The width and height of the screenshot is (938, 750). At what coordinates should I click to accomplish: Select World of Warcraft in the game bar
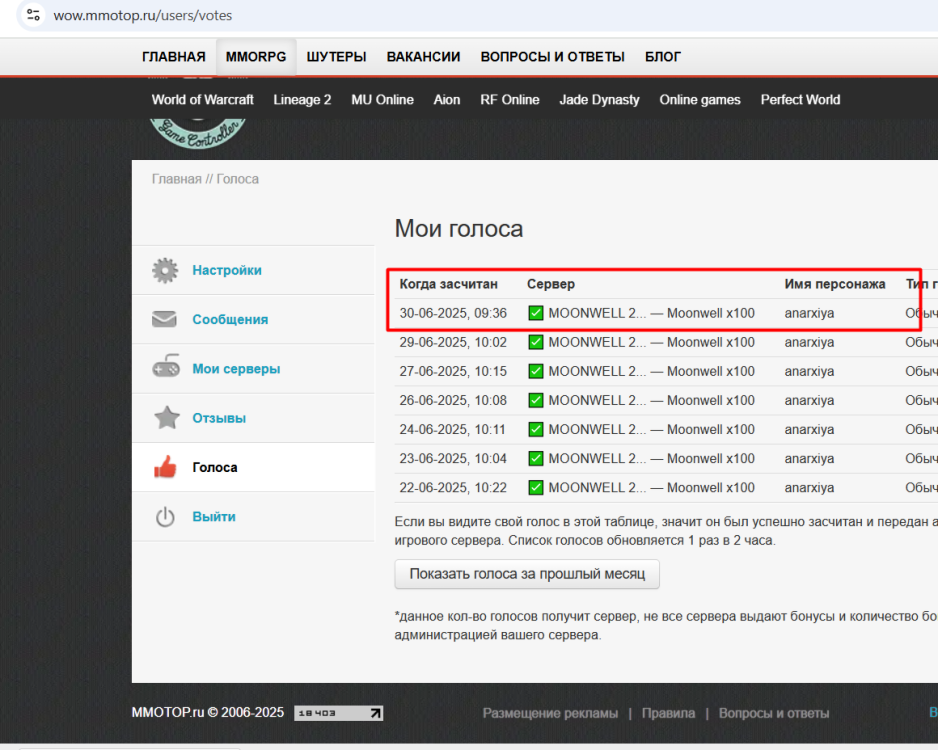click(x=202, y=99)
